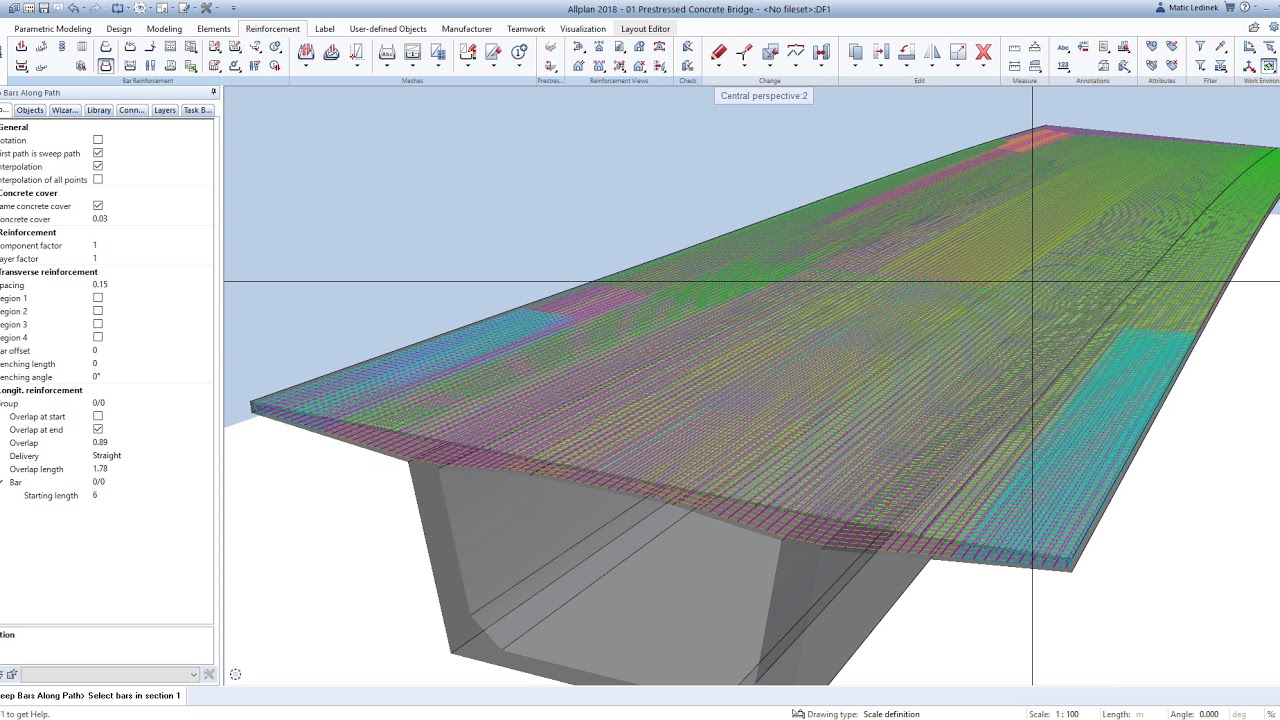Screen dimensions: 1280x720
Task: Click the Matic Ledinek user account
Action: coord(1188,8)
